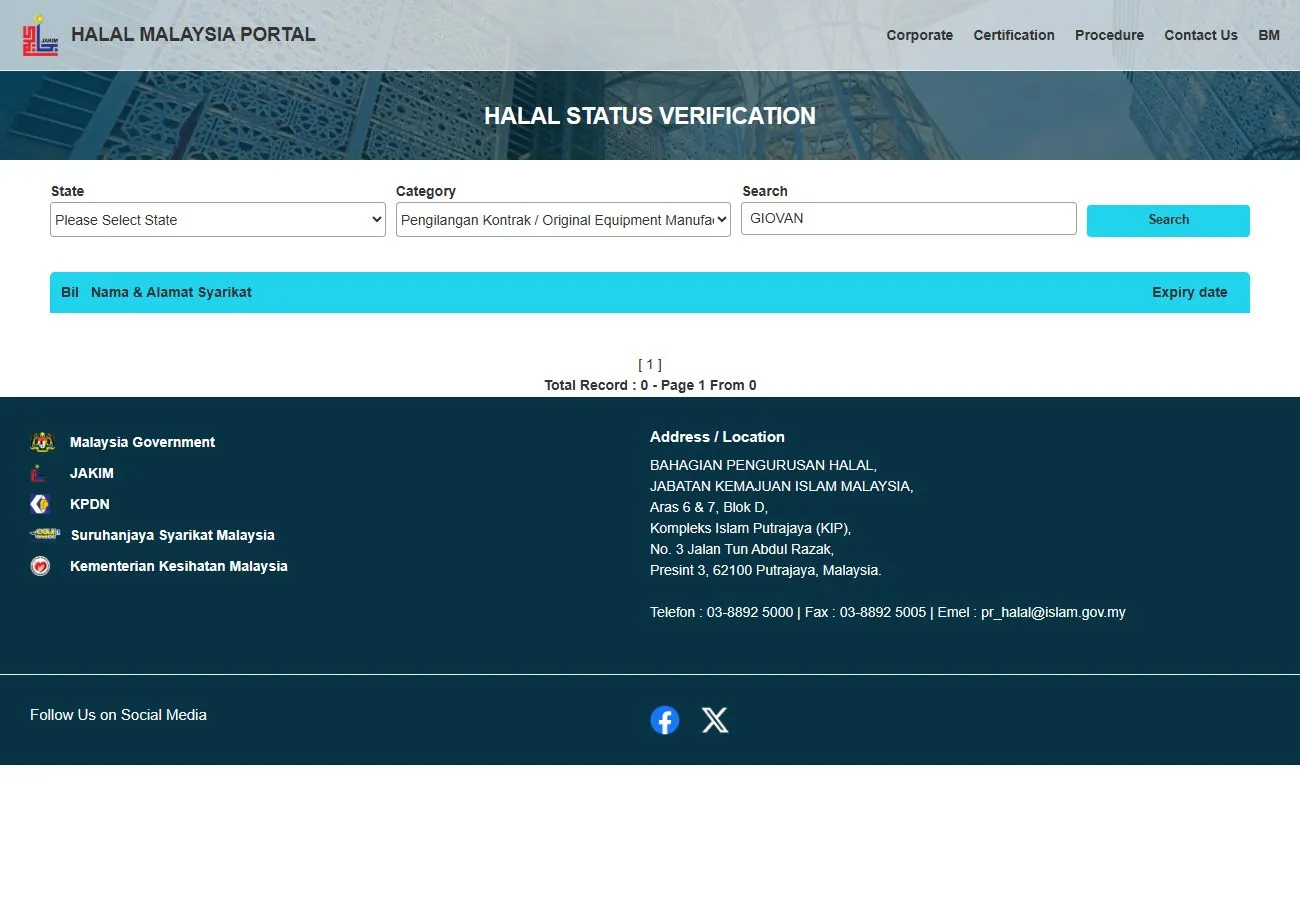The image size is (1300, 900).
Task: Click the Nama & Alamat Syarikat header
Action: pos(171,292)
